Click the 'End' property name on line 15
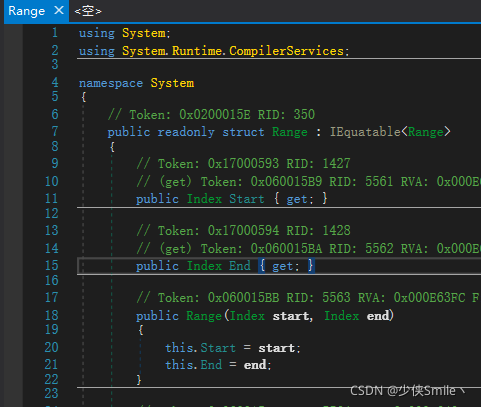 [240, 266]
